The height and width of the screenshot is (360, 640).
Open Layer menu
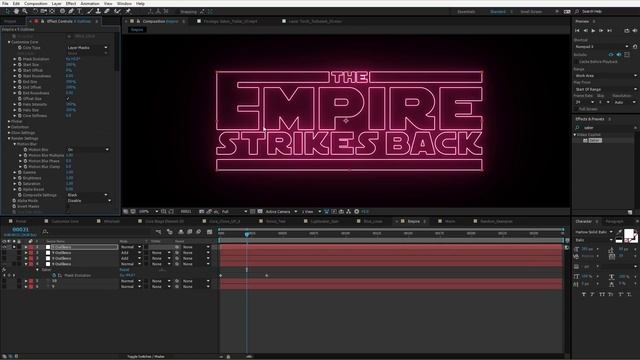[x=56, y=3]
